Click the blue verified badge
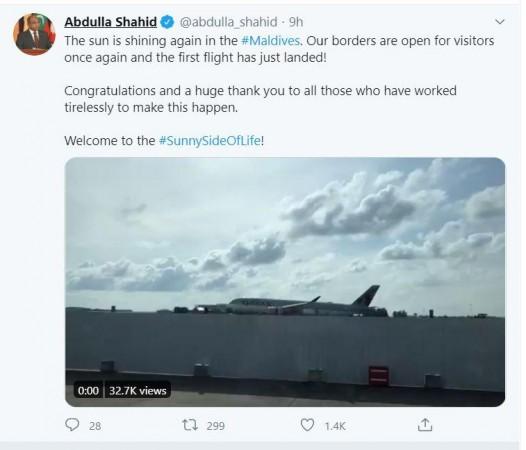 pos(167,22)
